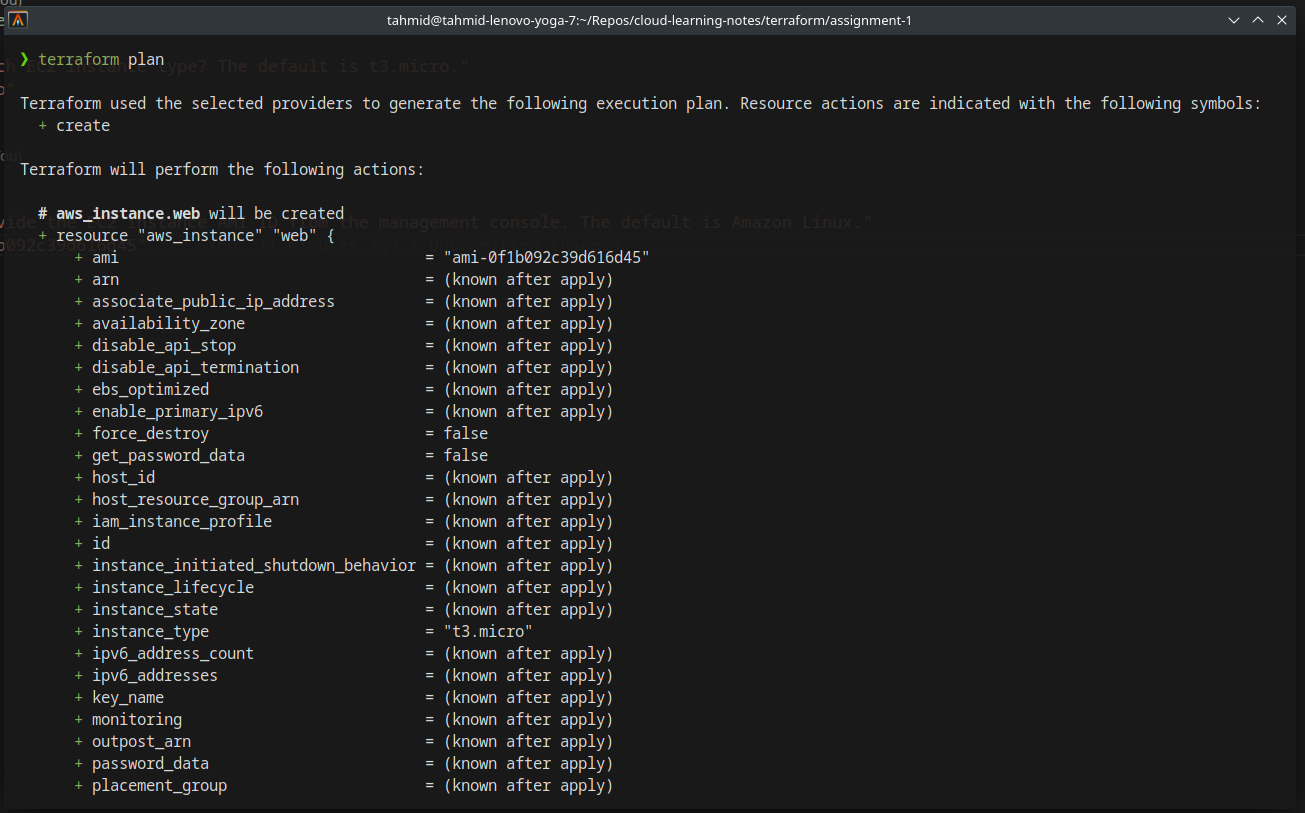This screenshot has width=1305, height=813.
Task: Close the terminal window
Action: tap(1281, 20)
